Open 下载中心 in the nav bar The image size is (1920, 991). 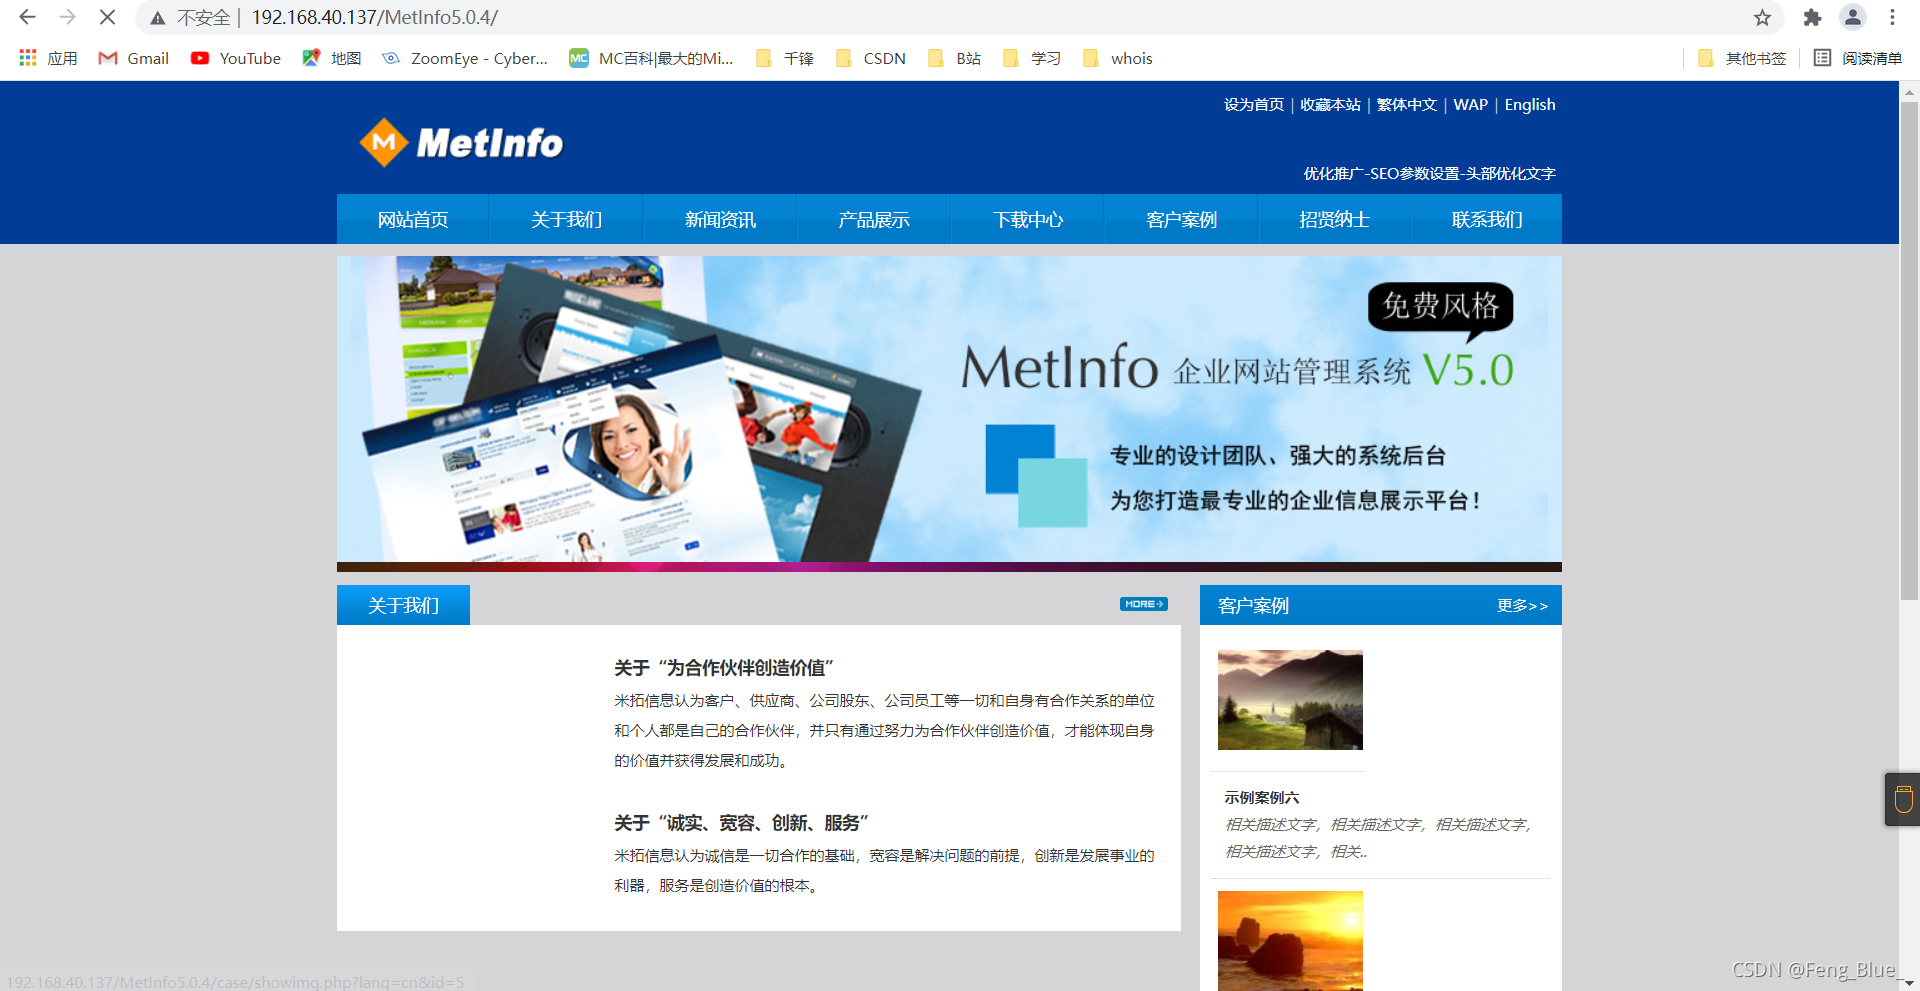[1028, 219]
